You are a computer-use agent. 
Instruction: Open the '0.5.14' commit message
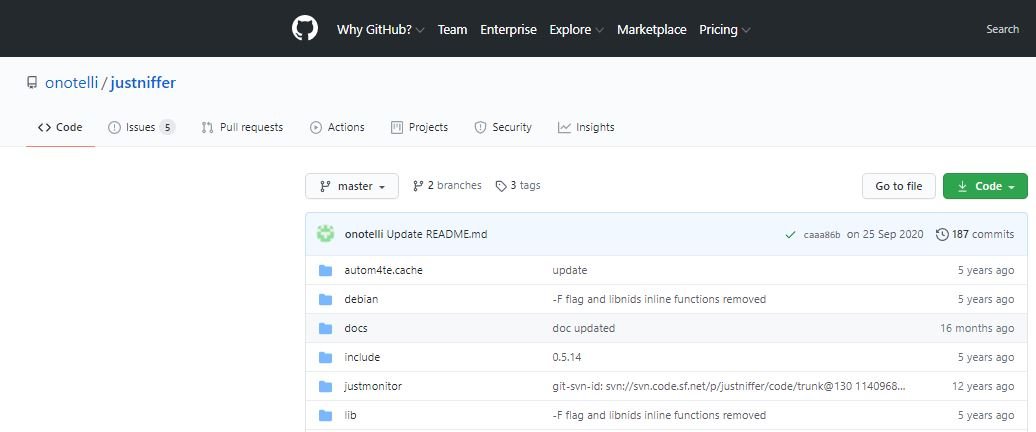(x=567, y=357)
